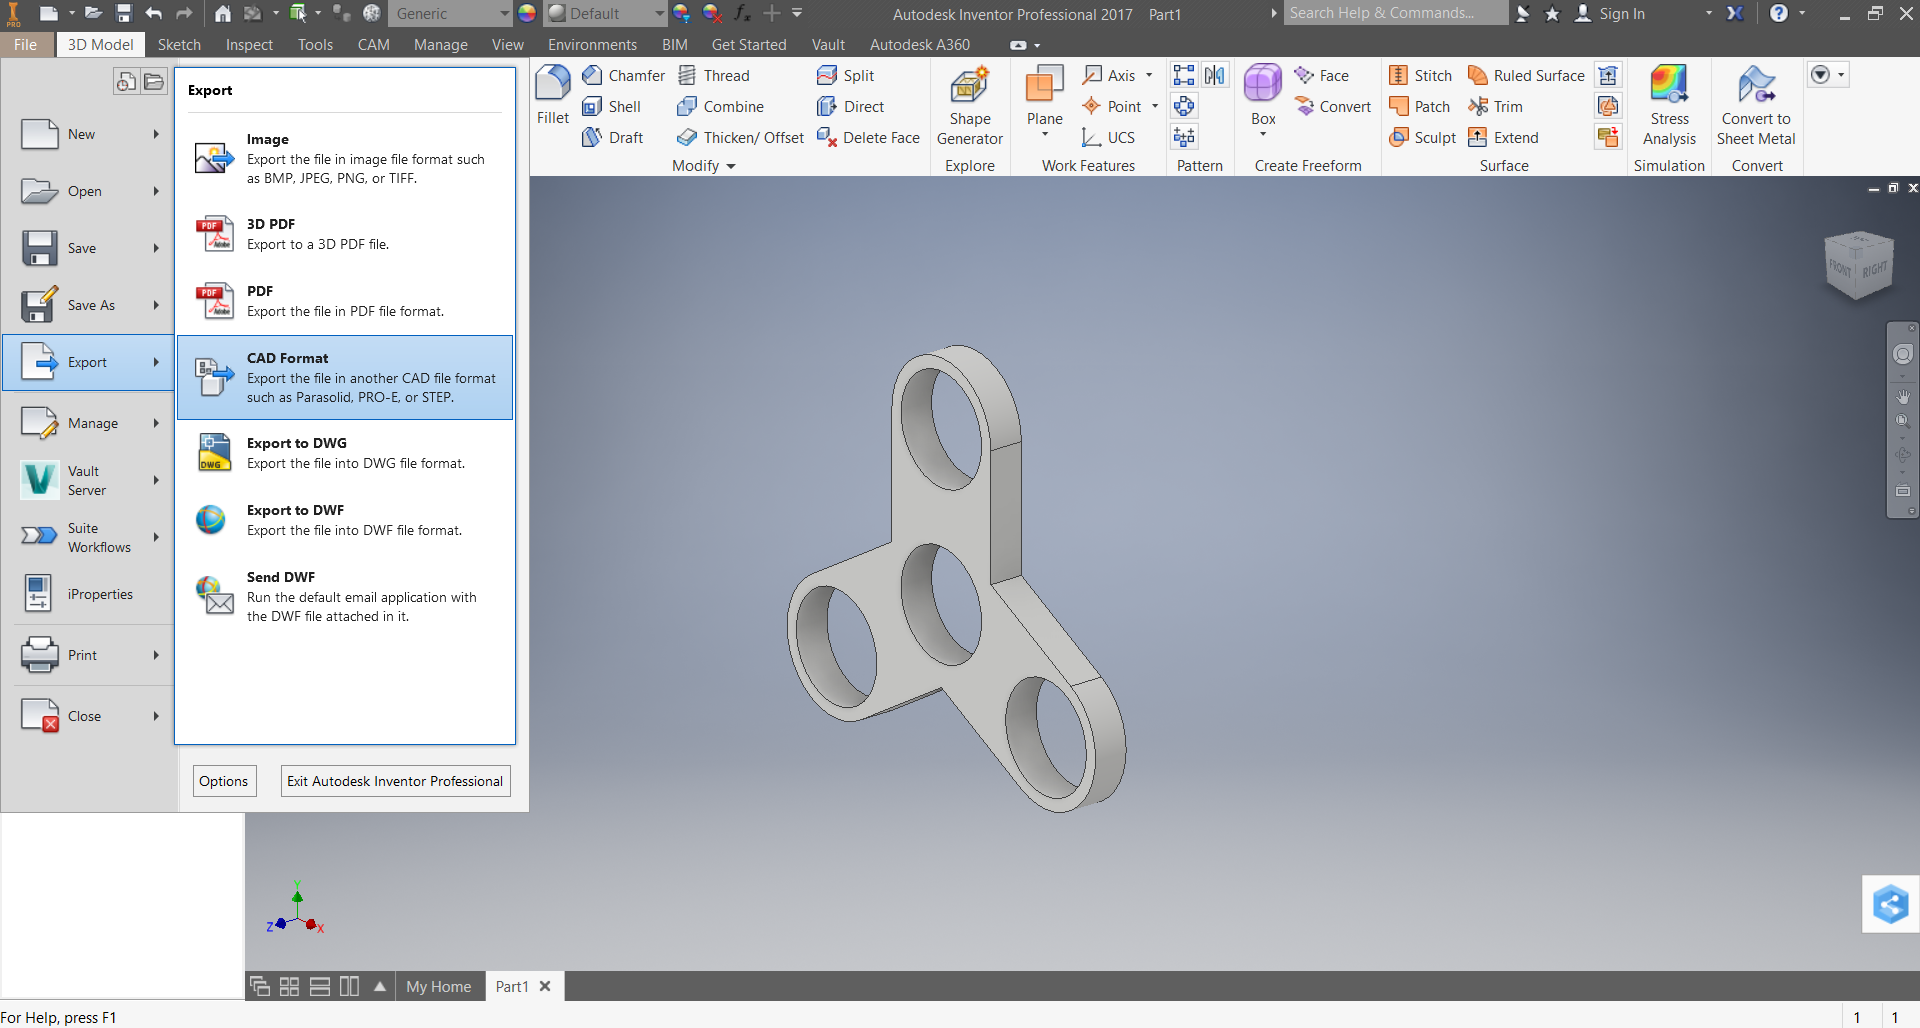
Task: Select the freeform Face tool
Action: pos(1321,76)
